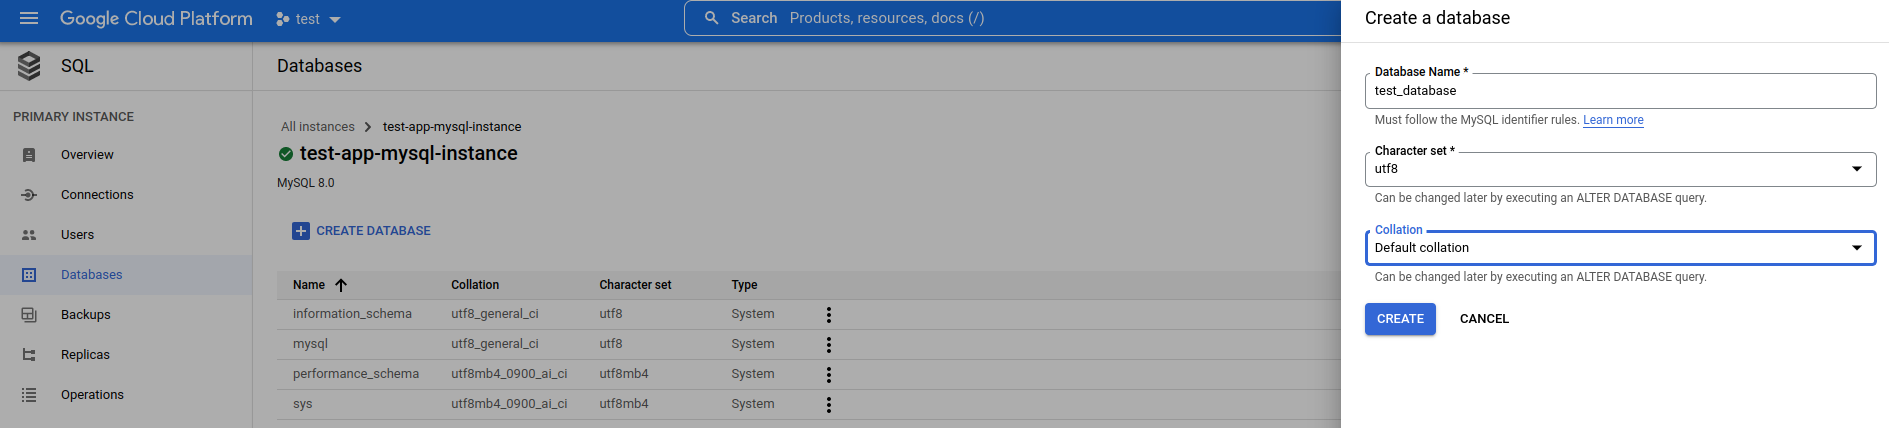Click the Name column header
This screenshot has height=428, width=1889.
point(309,285)
